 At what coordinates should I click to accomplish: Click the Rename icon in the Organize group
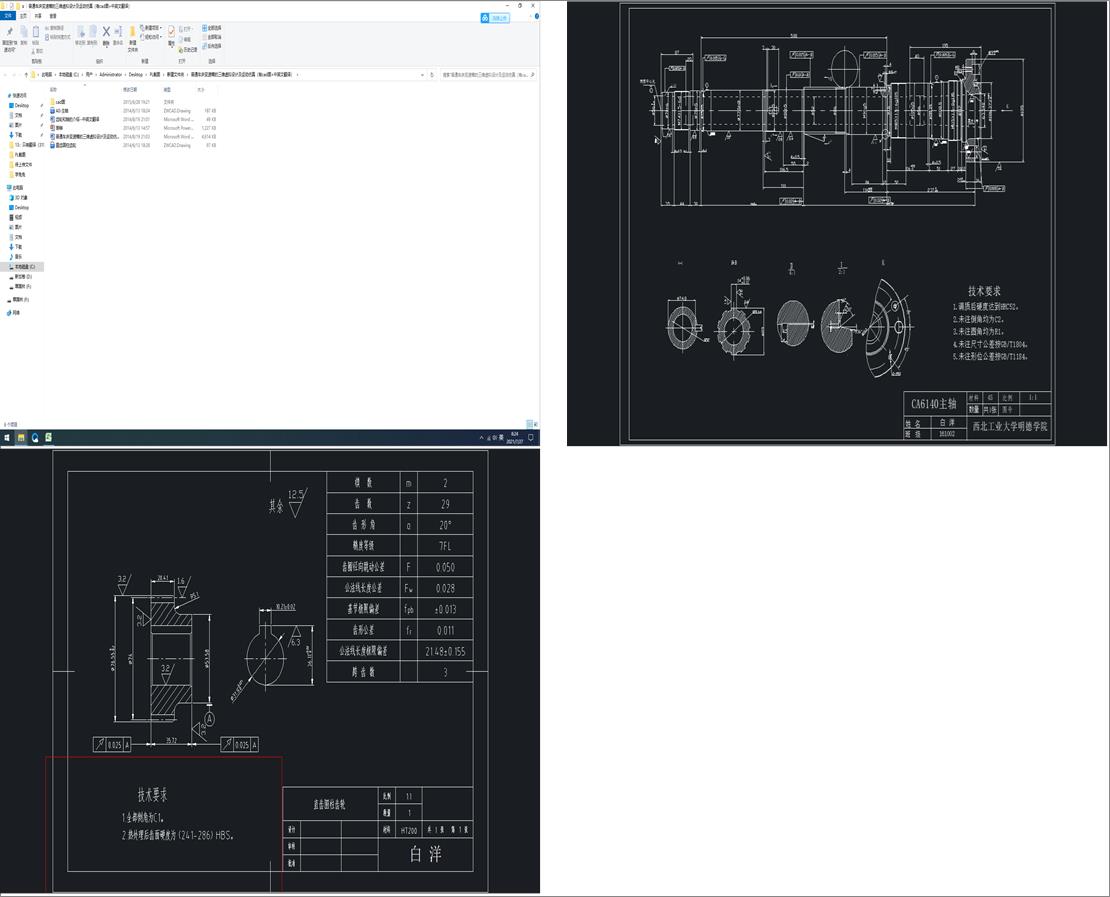point(117,31)
